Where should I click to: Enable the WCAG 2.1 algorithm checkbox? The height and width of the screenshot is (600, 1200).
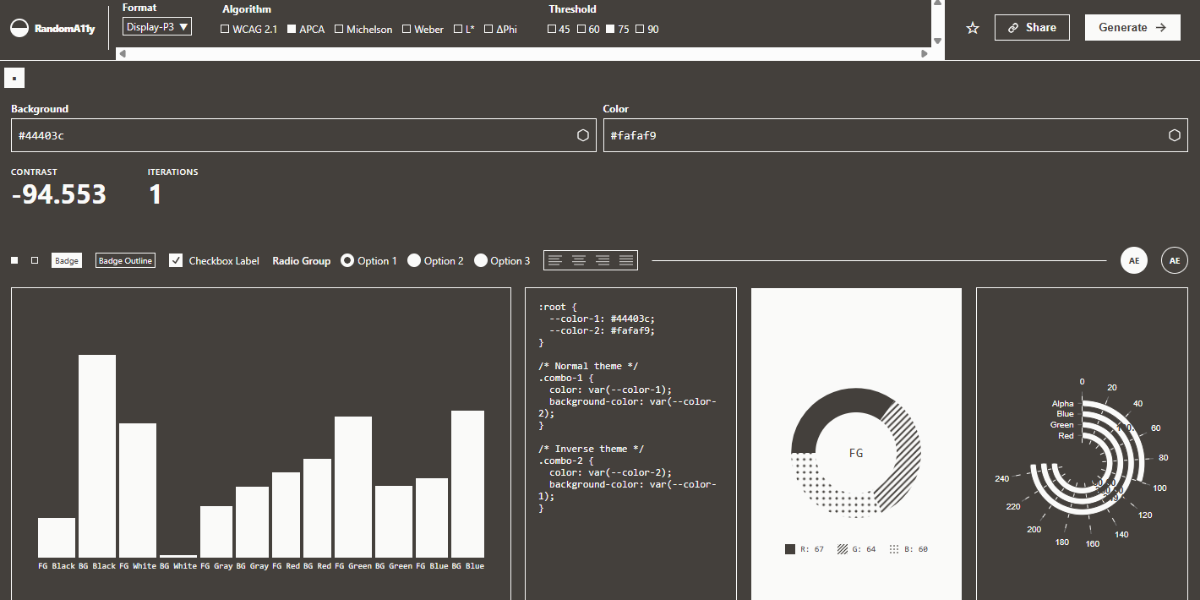point(225,30)
